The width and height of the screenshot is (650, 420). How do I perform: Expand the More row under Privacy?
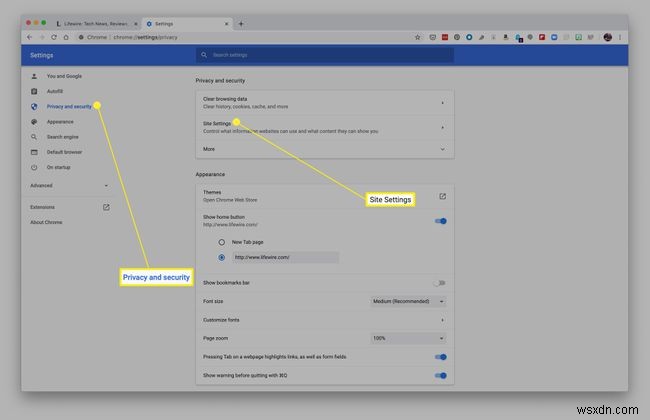(x=325, y=149)
